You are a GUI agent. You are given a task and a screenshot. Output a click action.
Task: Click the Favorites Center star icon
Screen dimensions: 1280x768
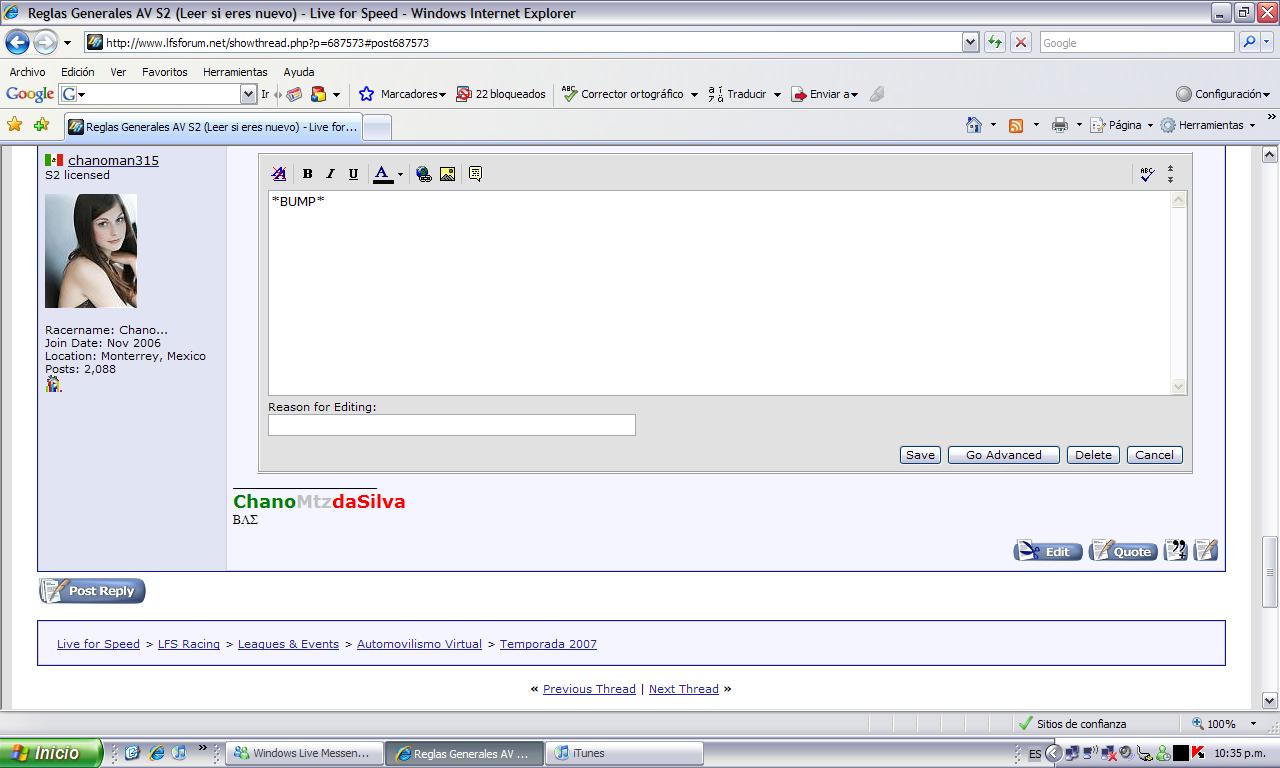pyautogui.click(x=15, y=125)
